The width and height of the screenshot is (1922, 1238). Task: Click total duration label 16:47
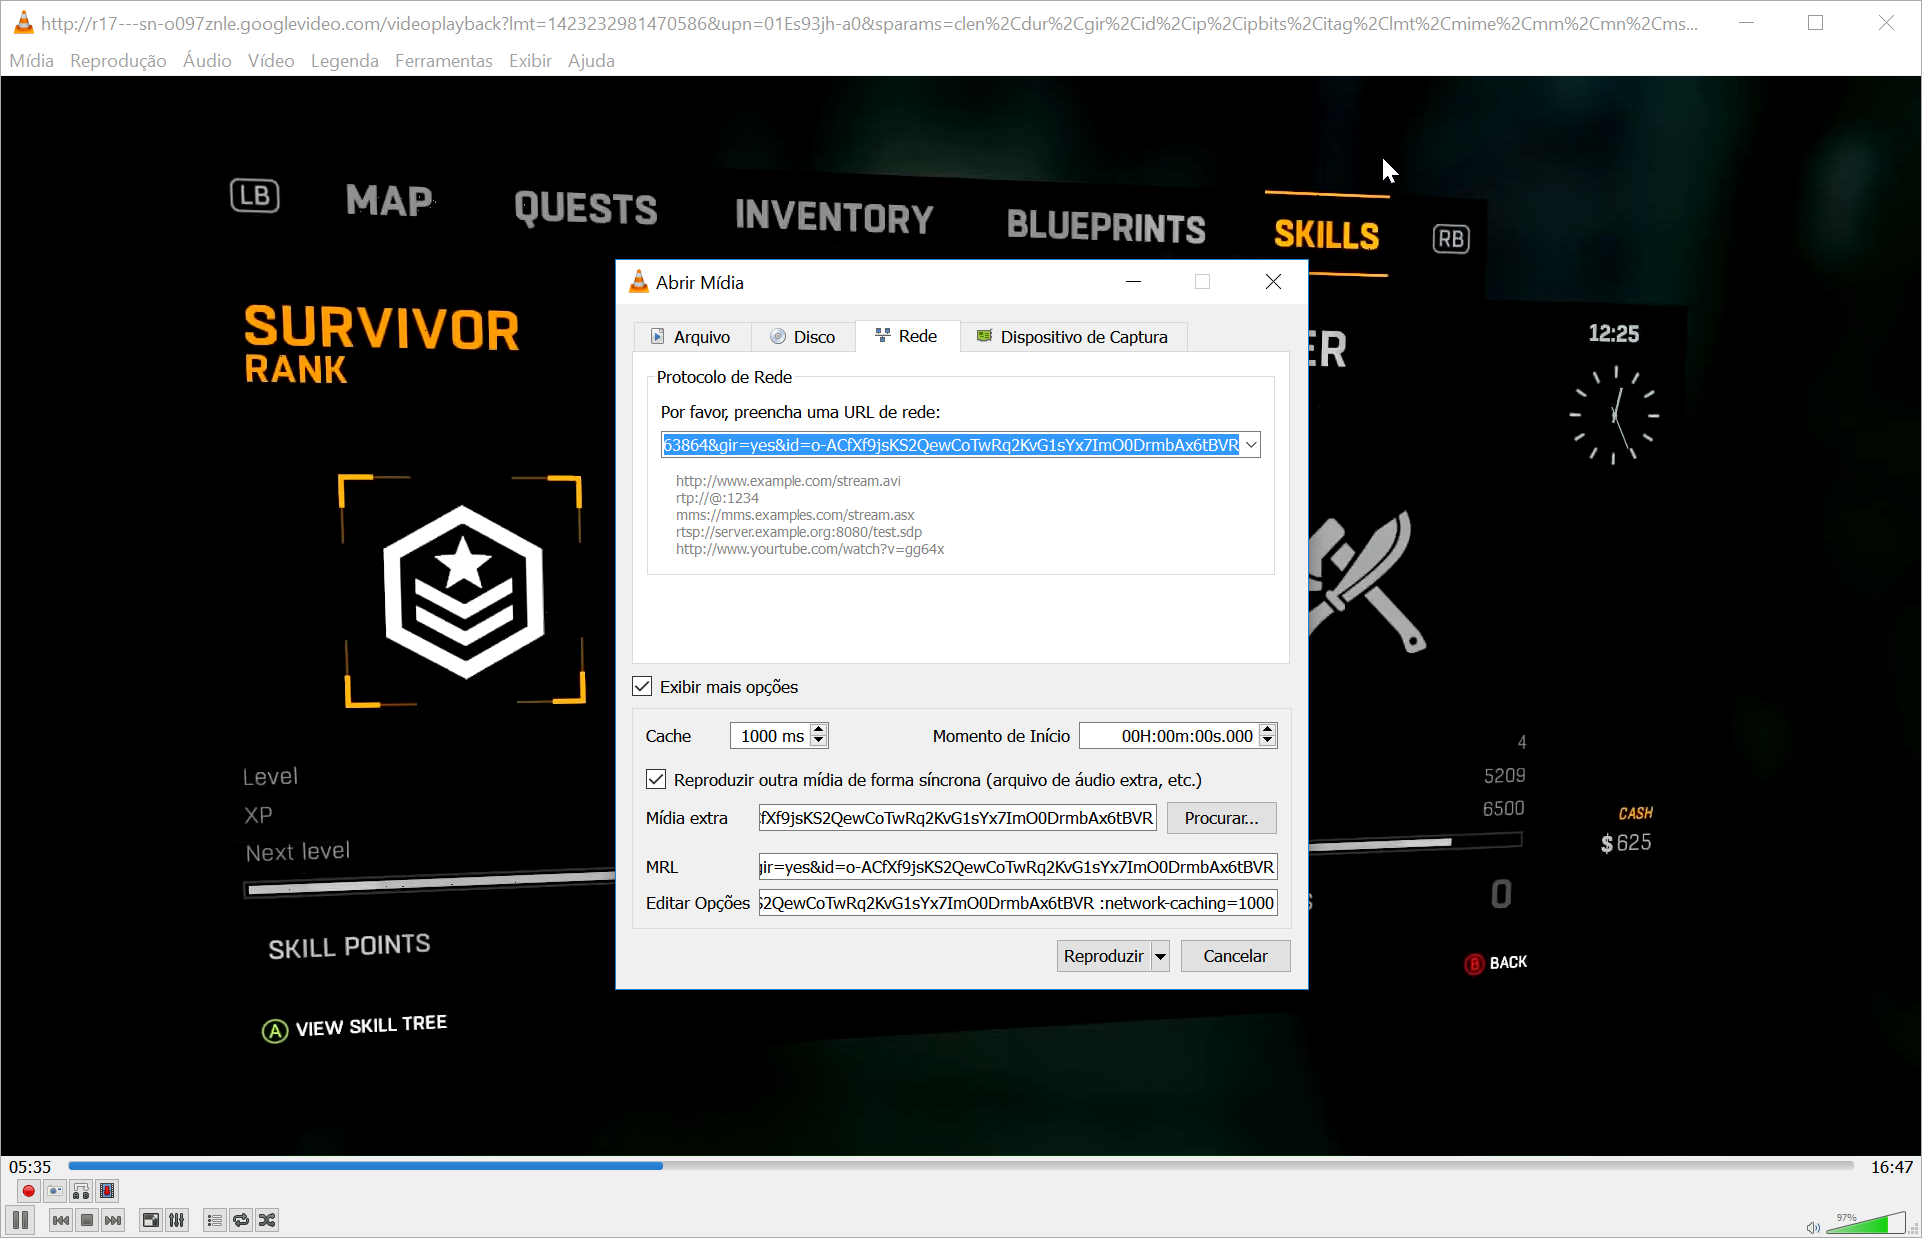click(x=1892, y=1167)
